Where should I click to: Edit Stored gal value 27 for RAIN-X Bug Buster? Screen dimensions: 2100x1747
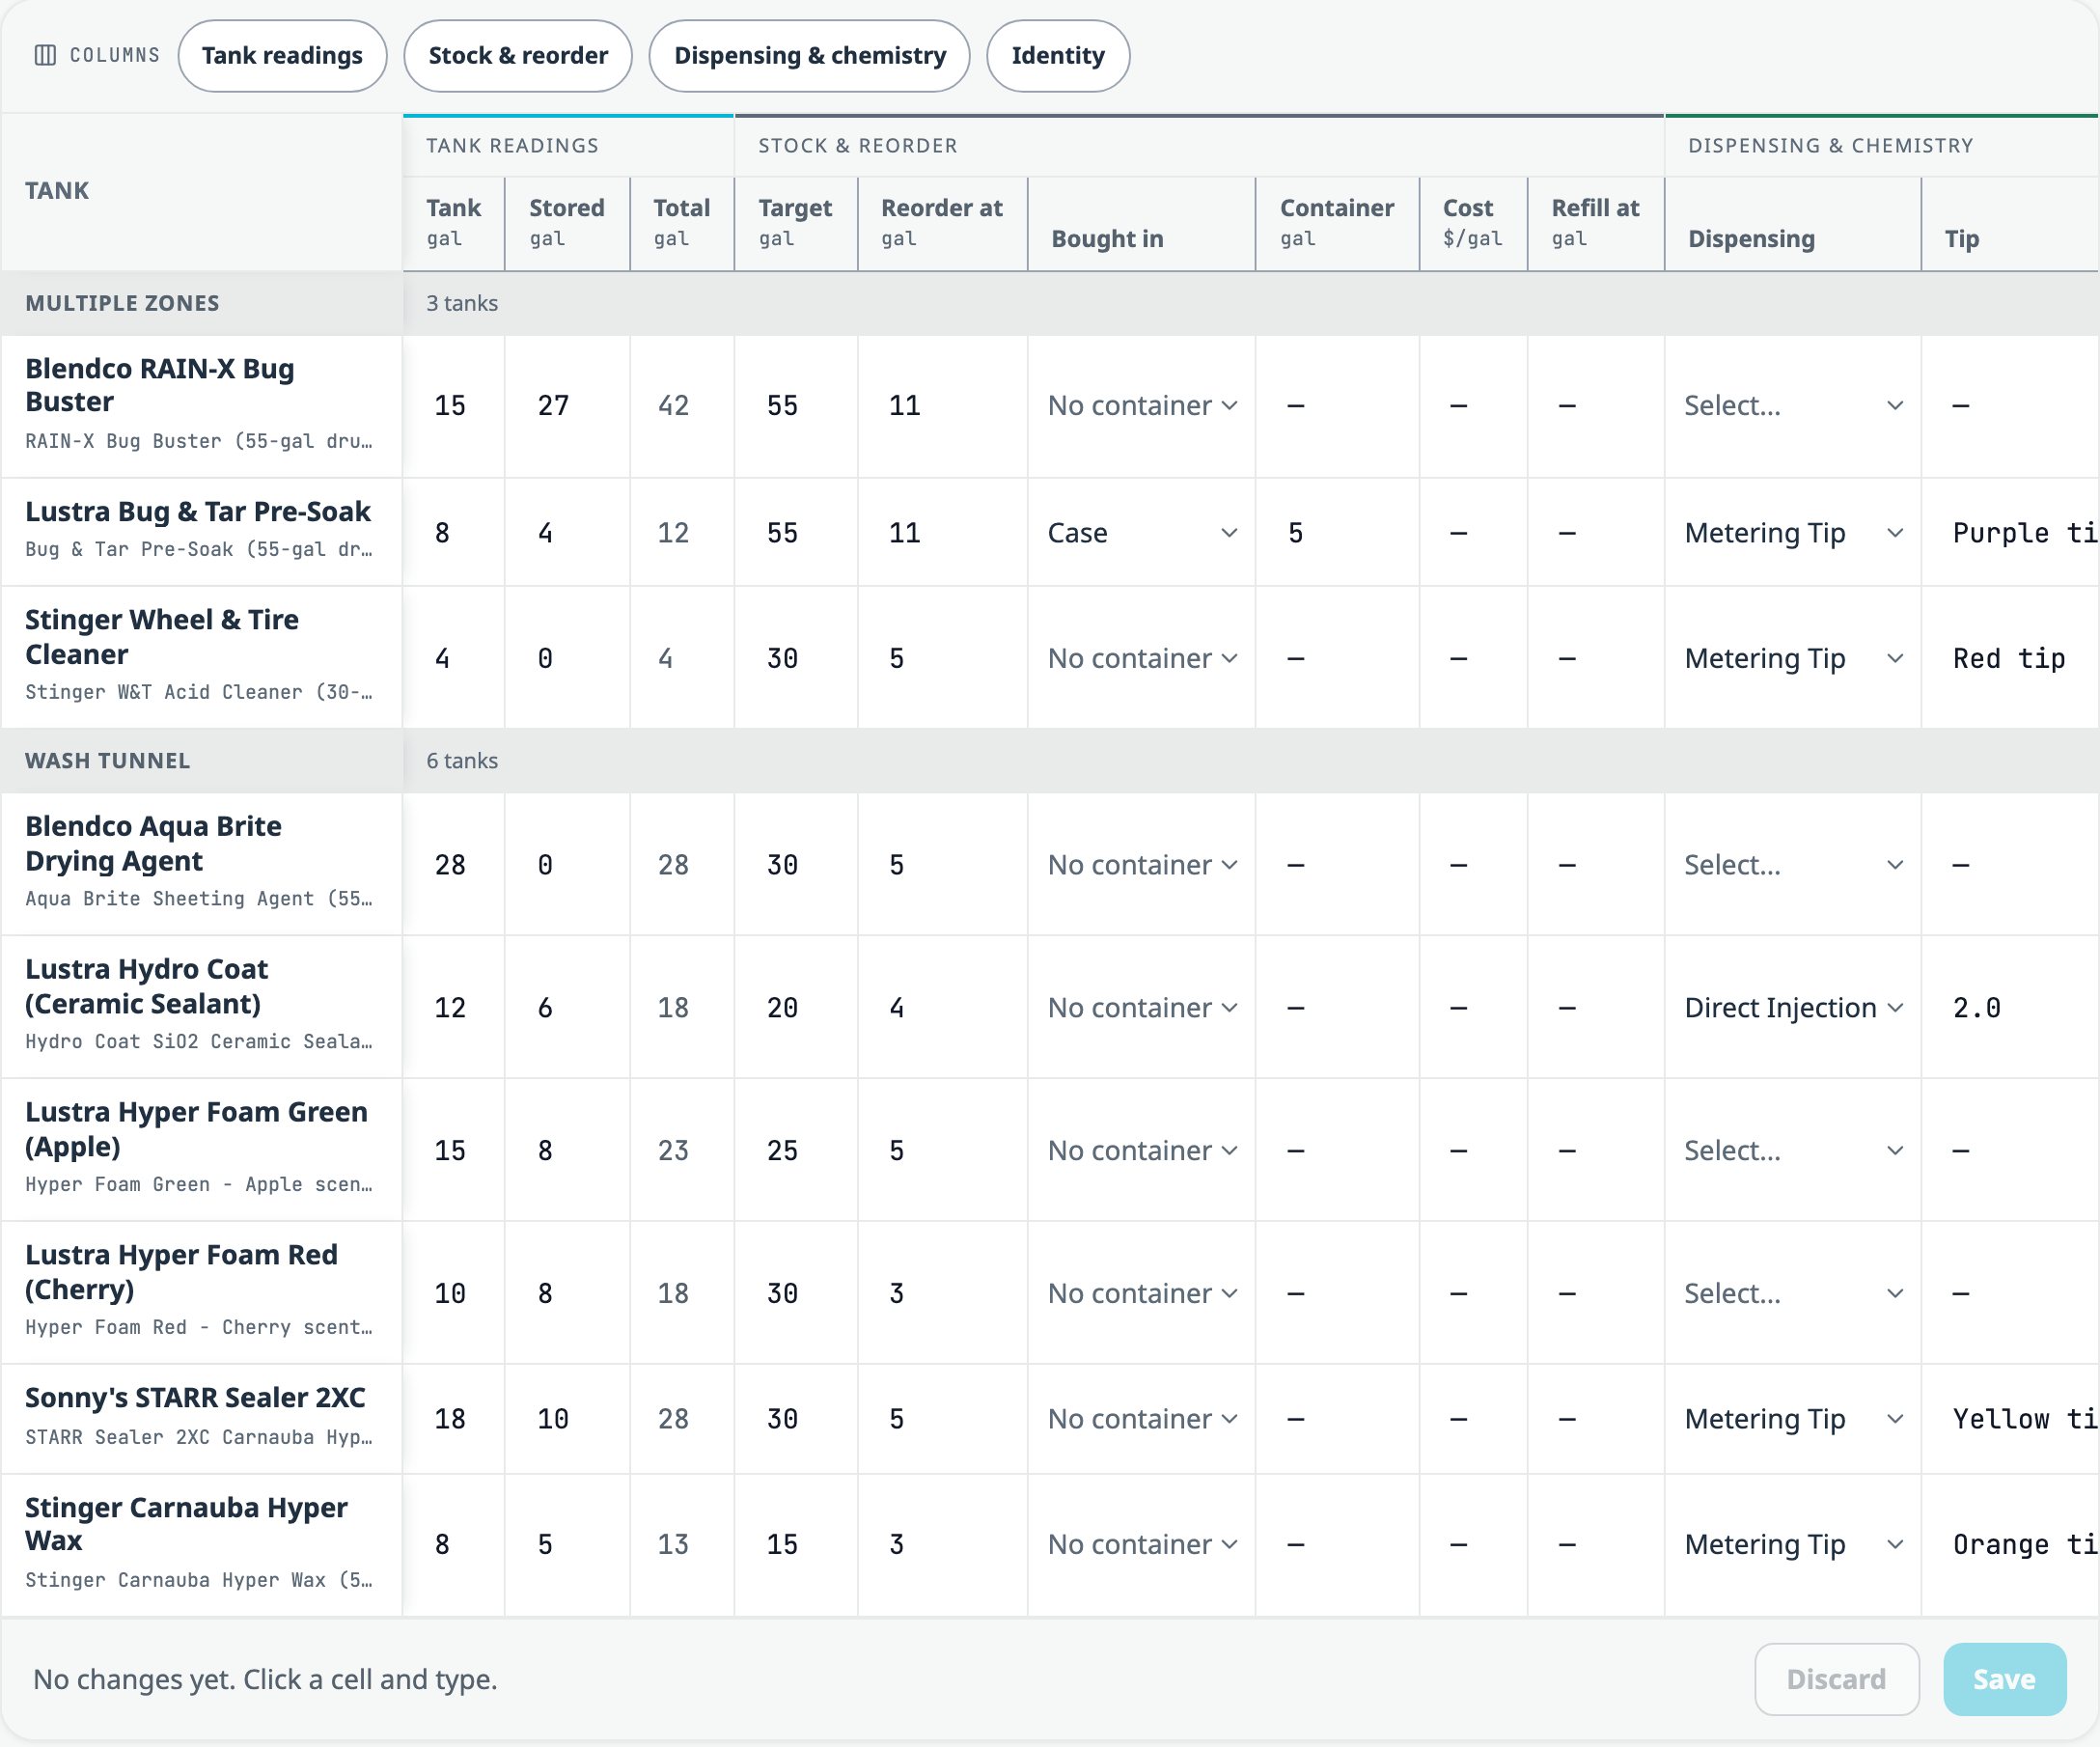click(x=567, y=406)
